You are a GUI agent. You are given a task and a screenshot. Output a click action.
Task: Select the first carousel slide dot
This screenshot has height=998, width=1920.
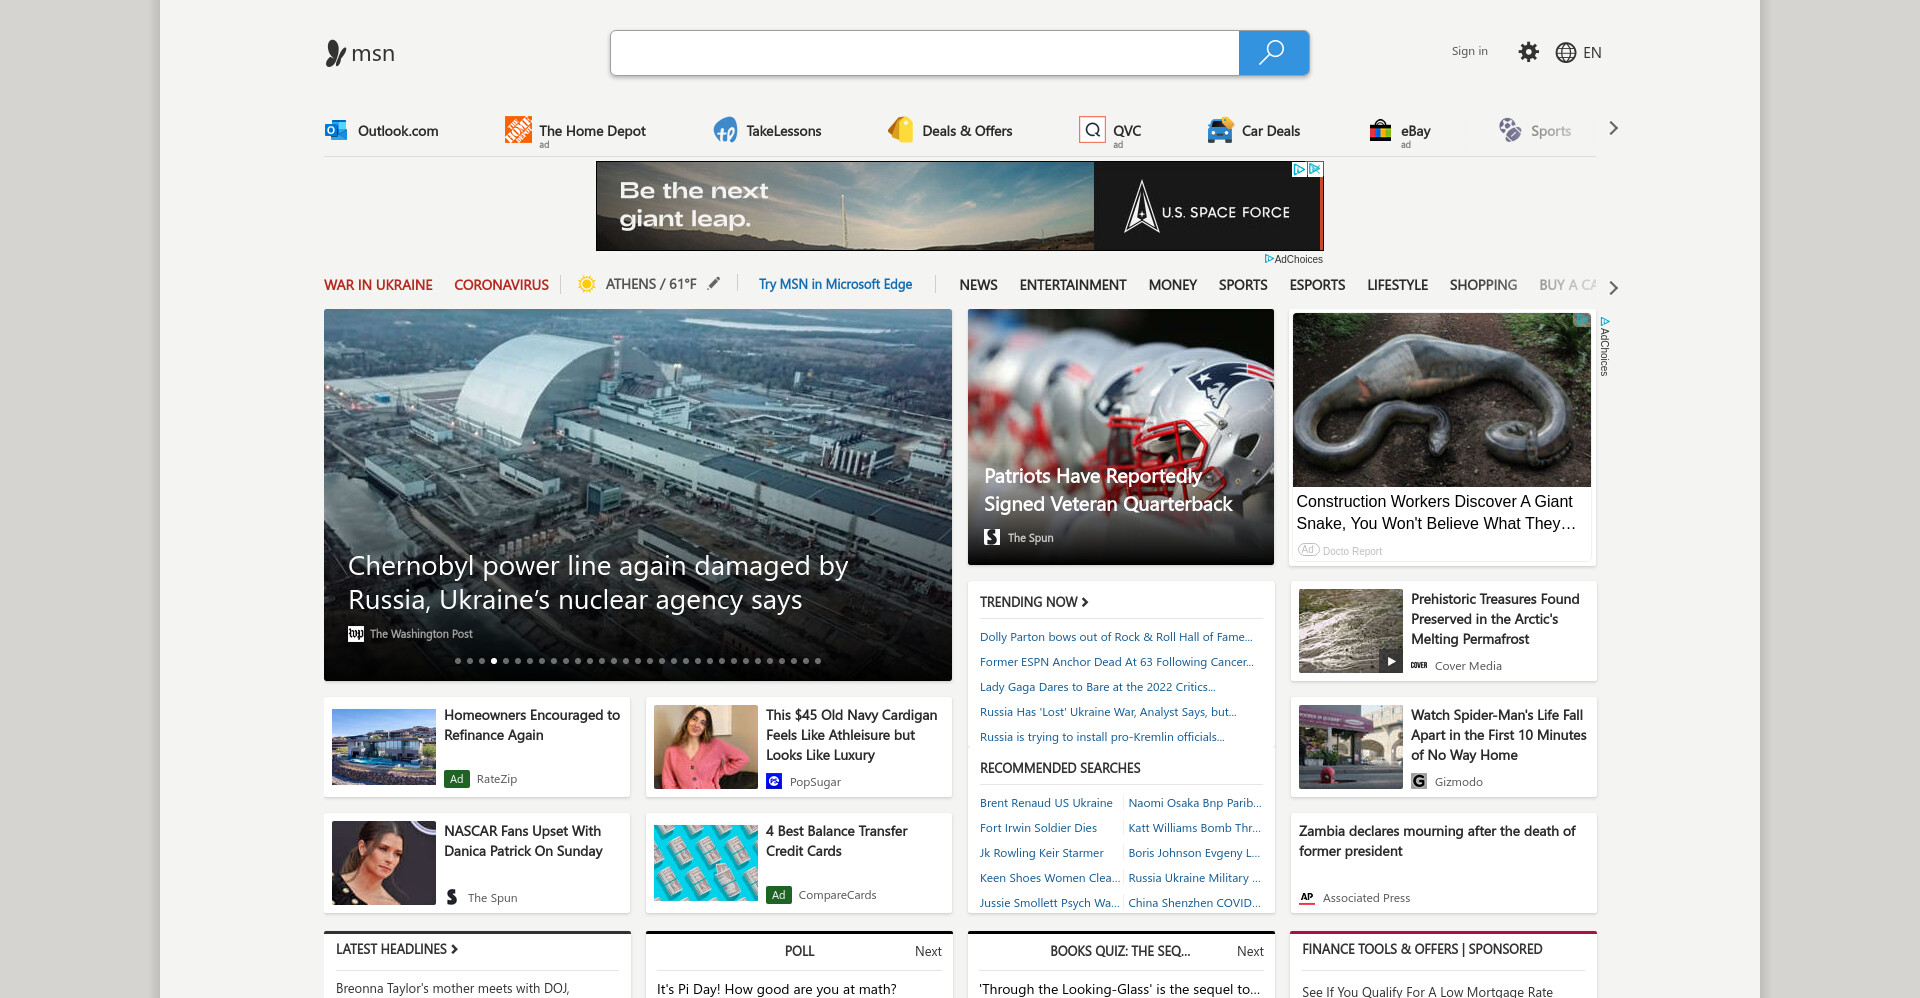458,661
